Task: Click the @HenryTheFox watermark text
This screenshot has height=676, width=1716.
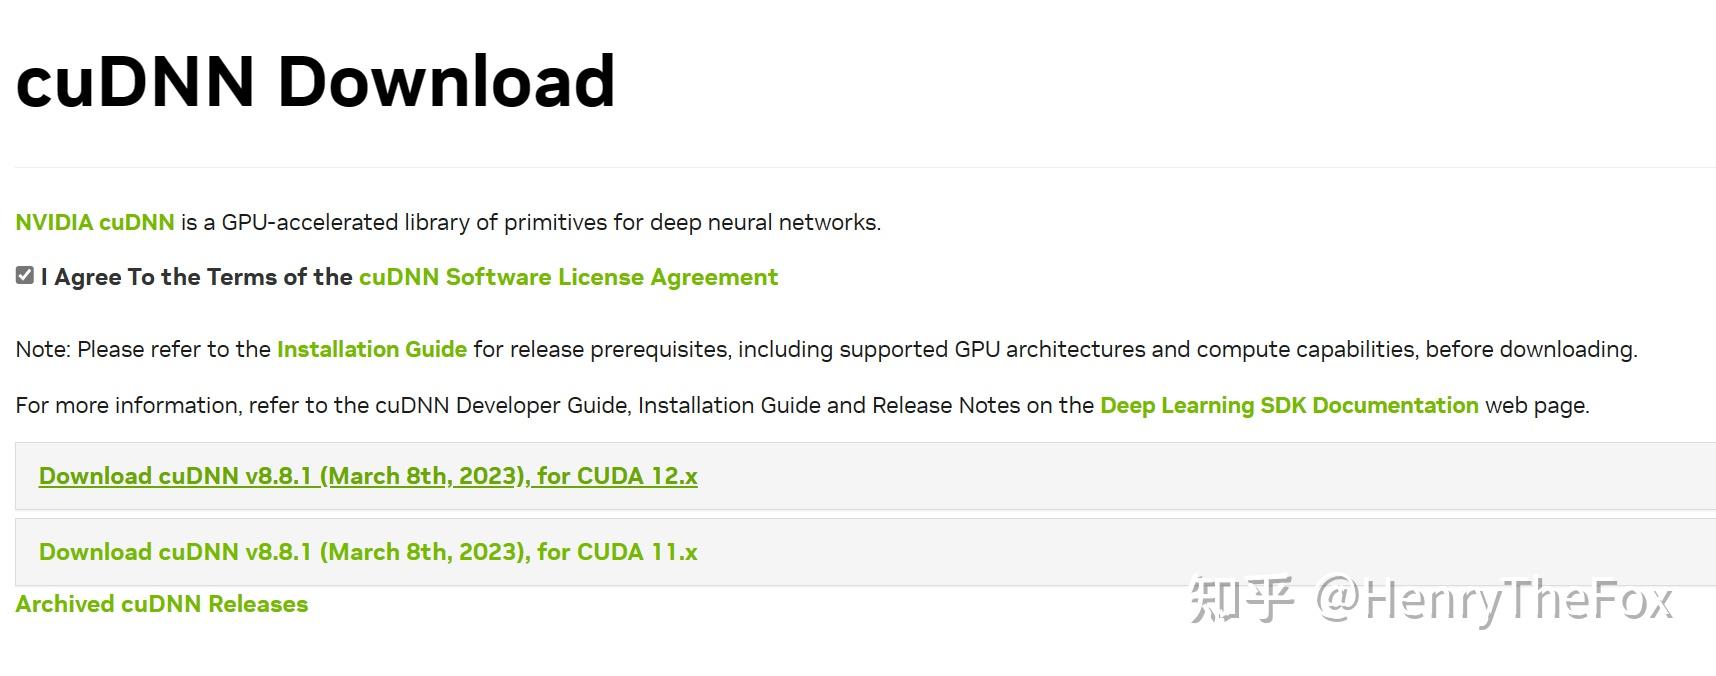Action: [x=1494, y=600]
